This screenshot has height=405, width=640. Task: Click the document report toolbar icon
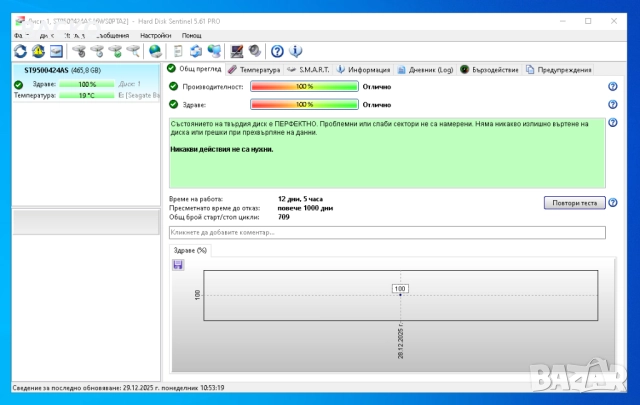[x=178, y=51]
